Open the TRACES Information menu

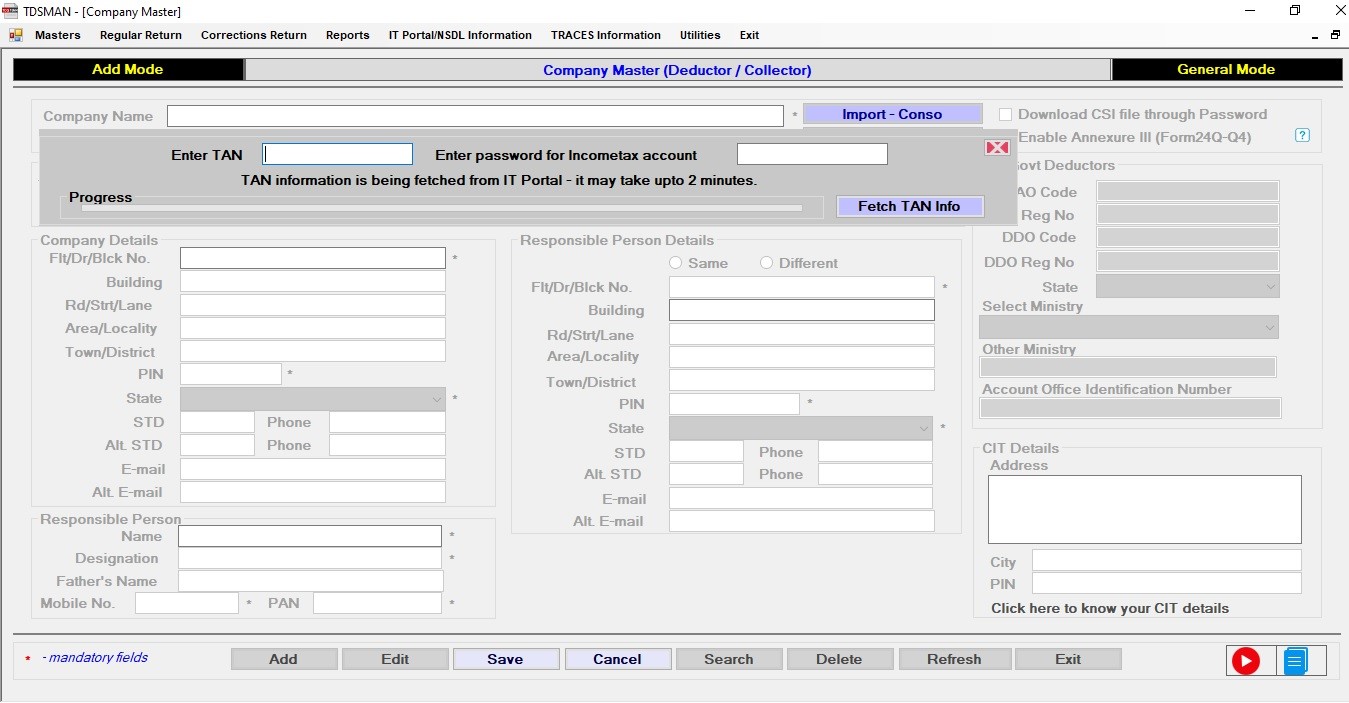[x=605, y=35]
